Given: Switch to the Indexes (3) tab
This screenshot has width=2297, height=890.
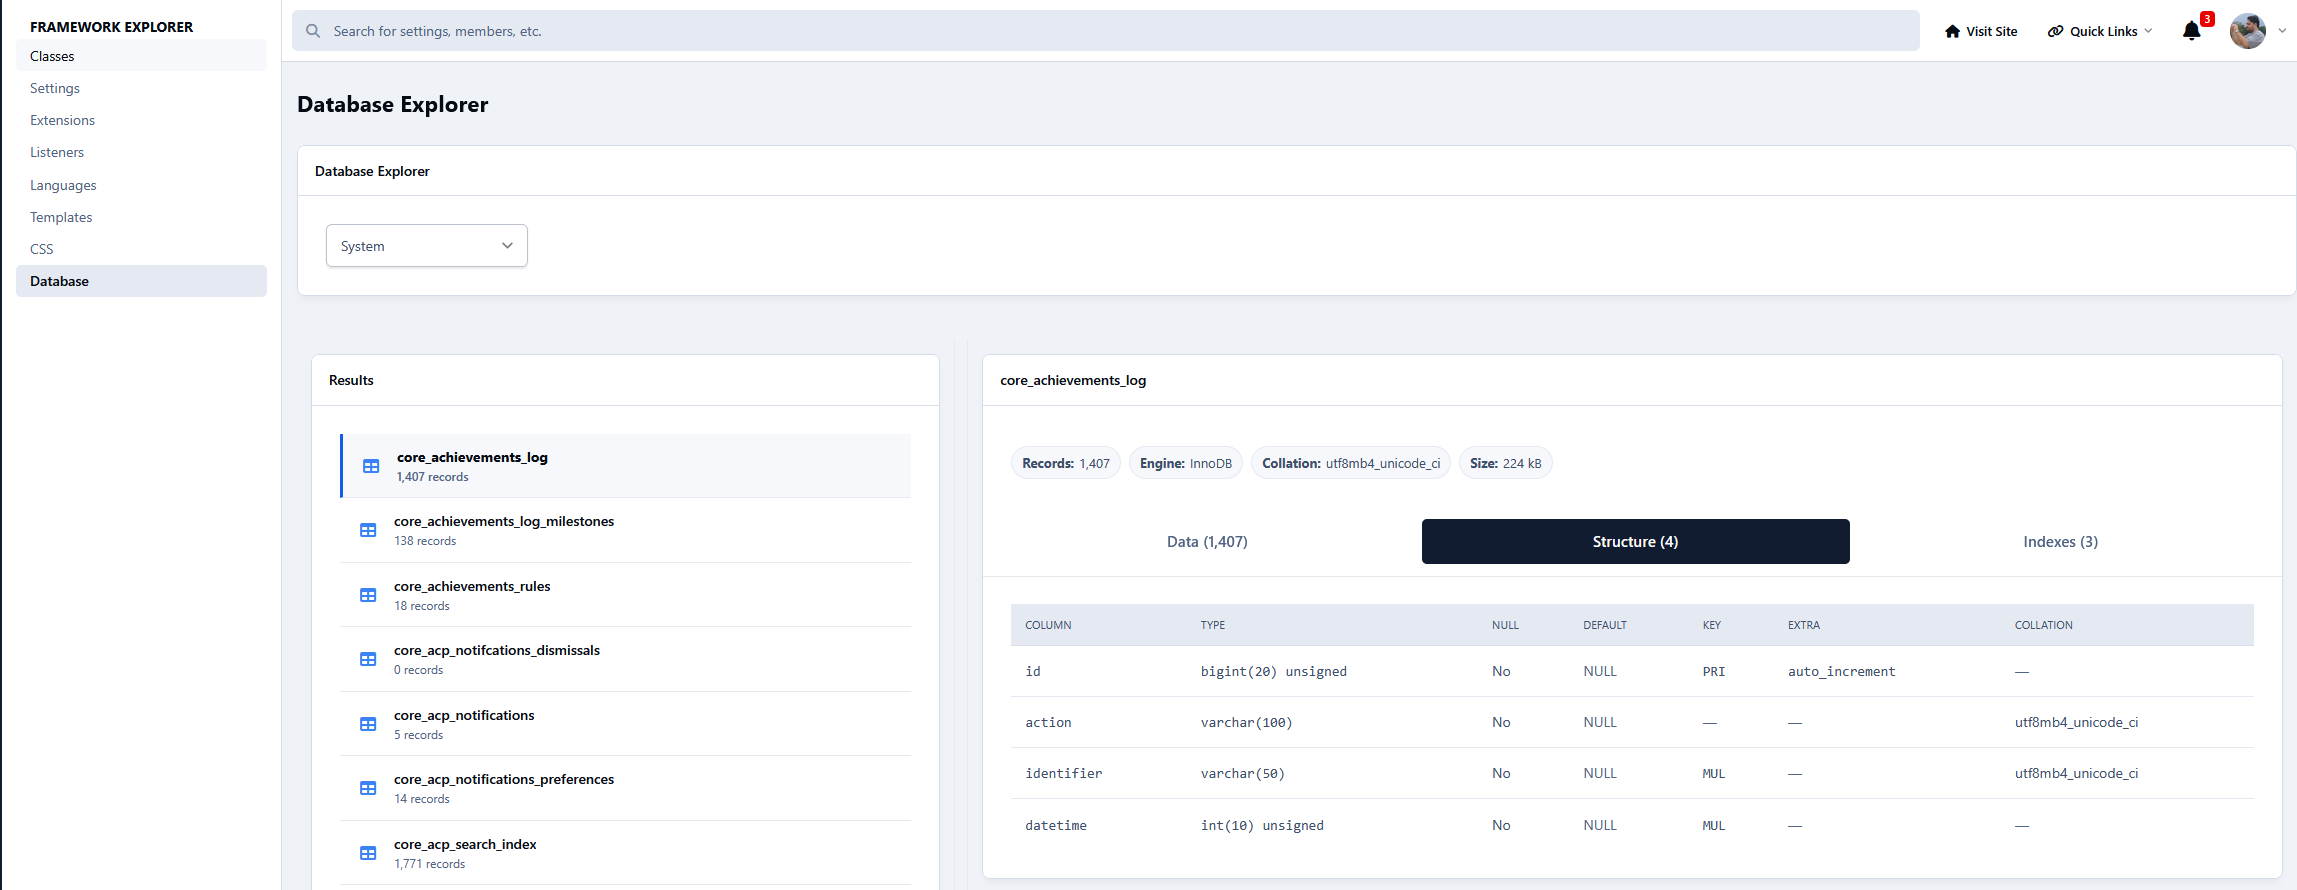Looking at the screenshot, I should coord(2060,541).
